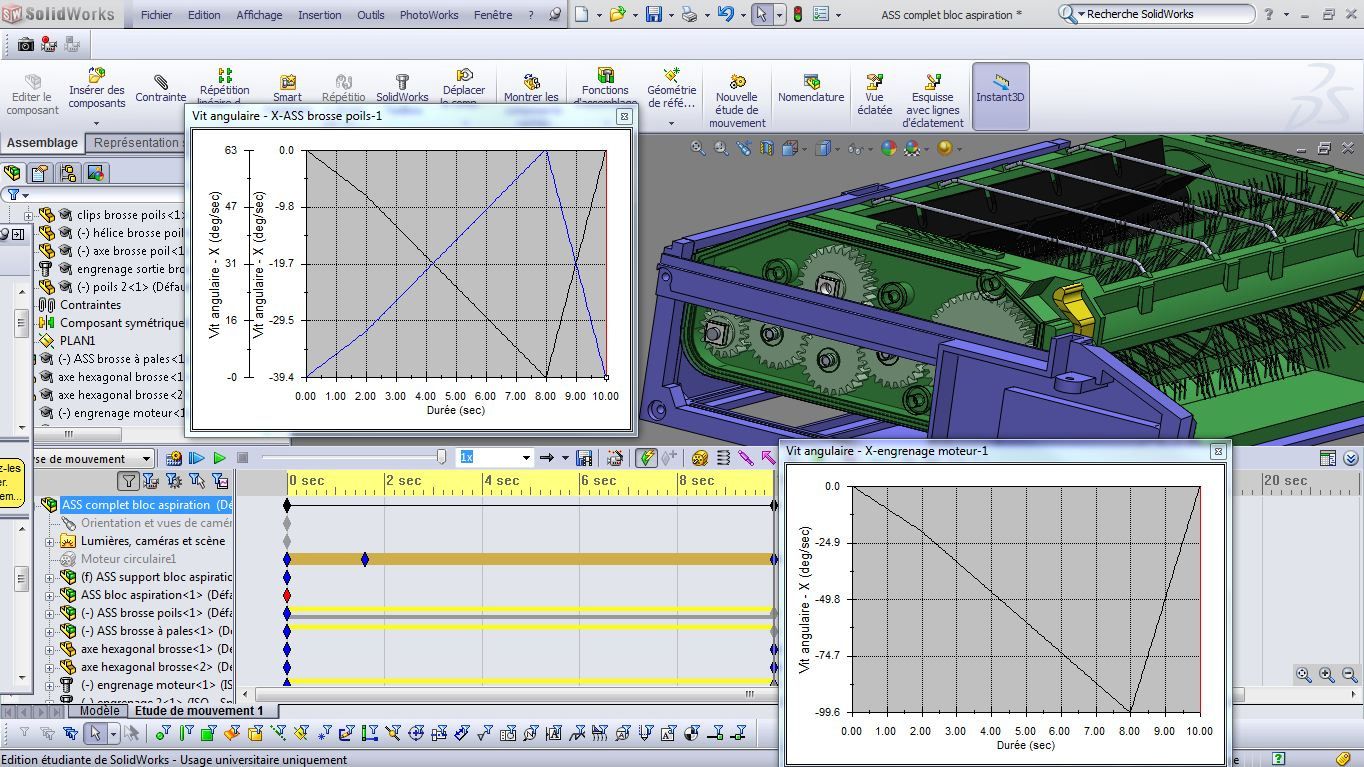The width and height of the screenshot is (1364, 767).
Task: Play the motion study
Action: 219,458
